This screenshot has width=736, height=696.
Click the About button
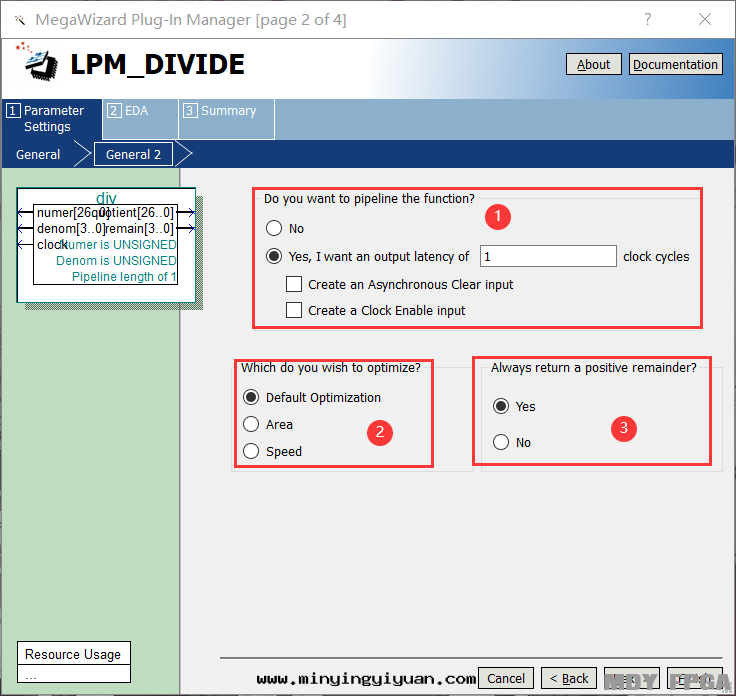(x=593, y=64)
